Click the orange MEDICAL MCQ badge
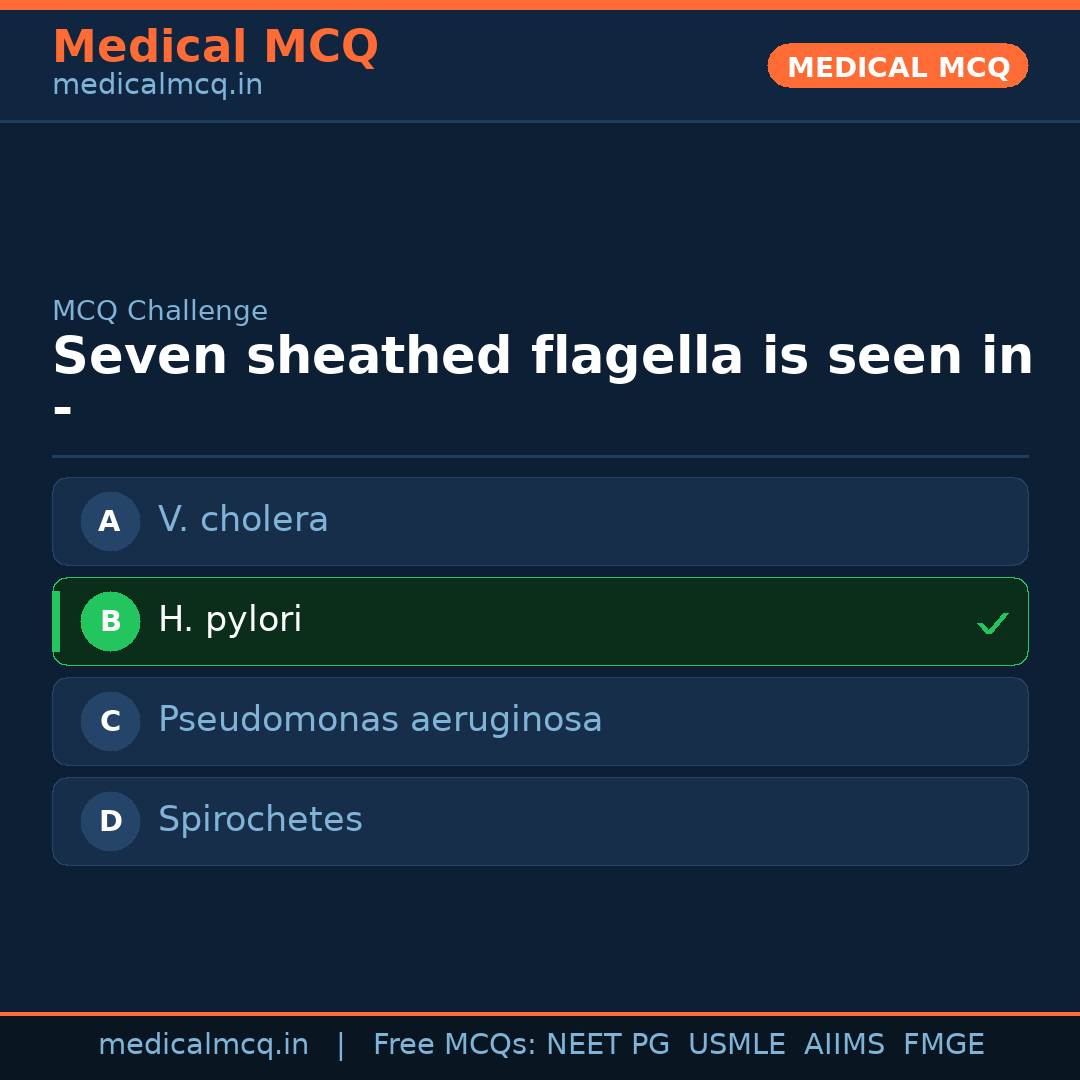Image resolution: width=1080 pixels, height=1080 pixels. [898, 66]
